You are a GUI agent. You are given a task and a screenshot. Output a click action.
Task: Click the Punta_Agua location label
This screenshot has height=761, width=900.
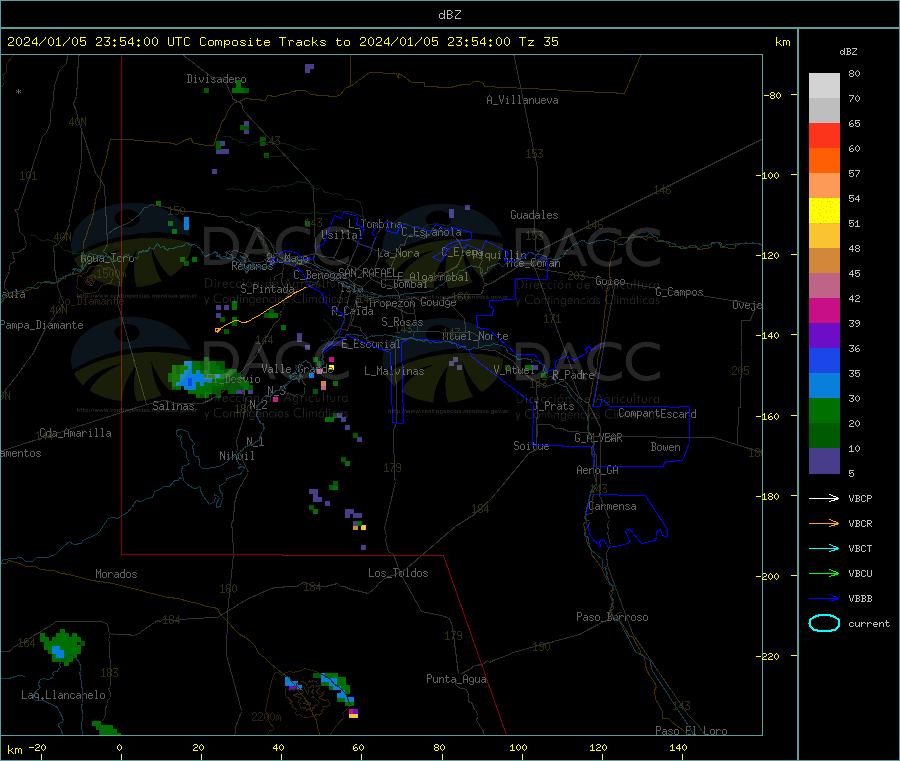coord(456,679)
